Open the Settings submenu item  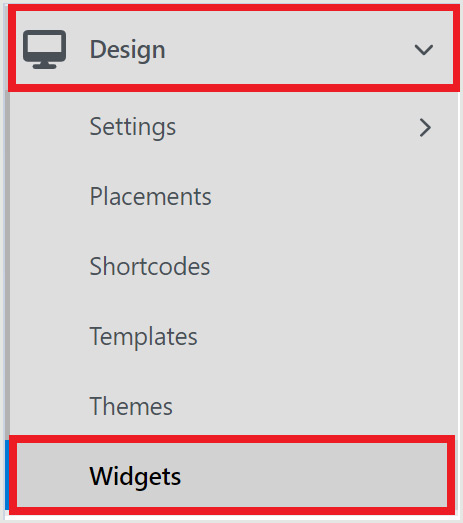click(x=234, y=127)
